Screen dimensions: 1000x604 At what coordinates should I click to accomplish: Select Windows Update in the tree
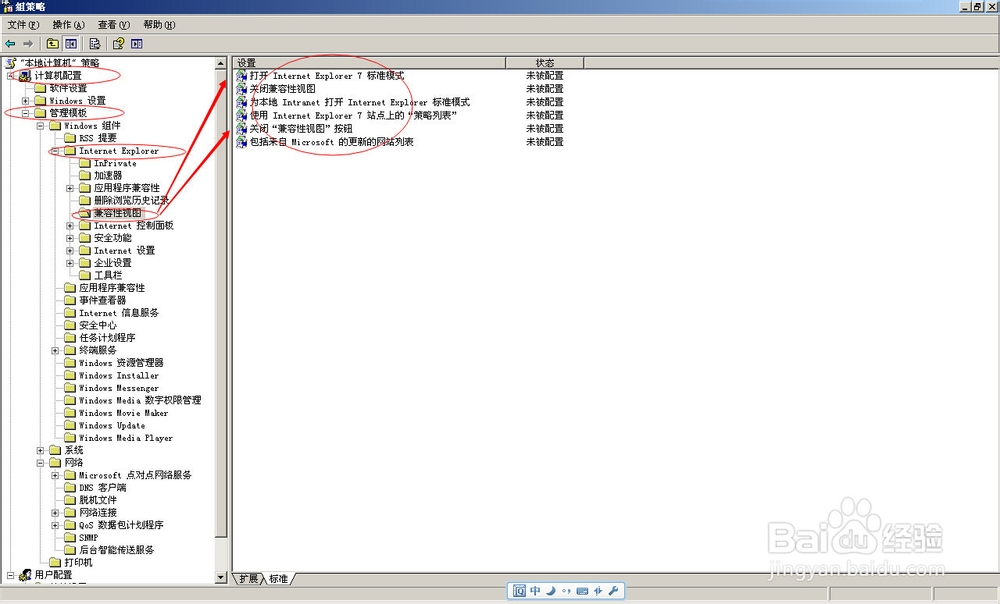click(x=112, y=425)
